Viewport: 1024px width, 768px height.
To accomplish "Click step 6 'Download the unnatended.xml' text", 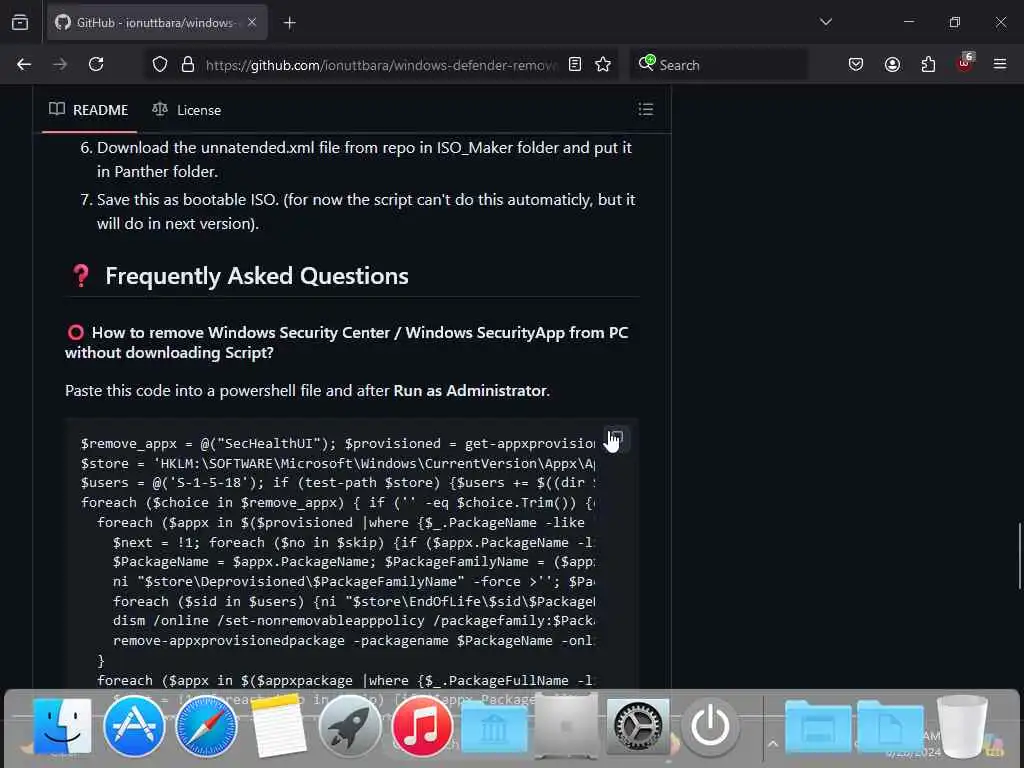I will point(364,159).
